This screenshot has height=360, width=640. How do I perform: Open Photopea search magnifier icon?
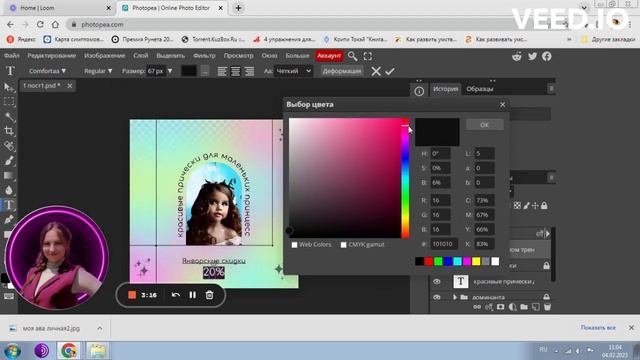click(x=353, y=56)
